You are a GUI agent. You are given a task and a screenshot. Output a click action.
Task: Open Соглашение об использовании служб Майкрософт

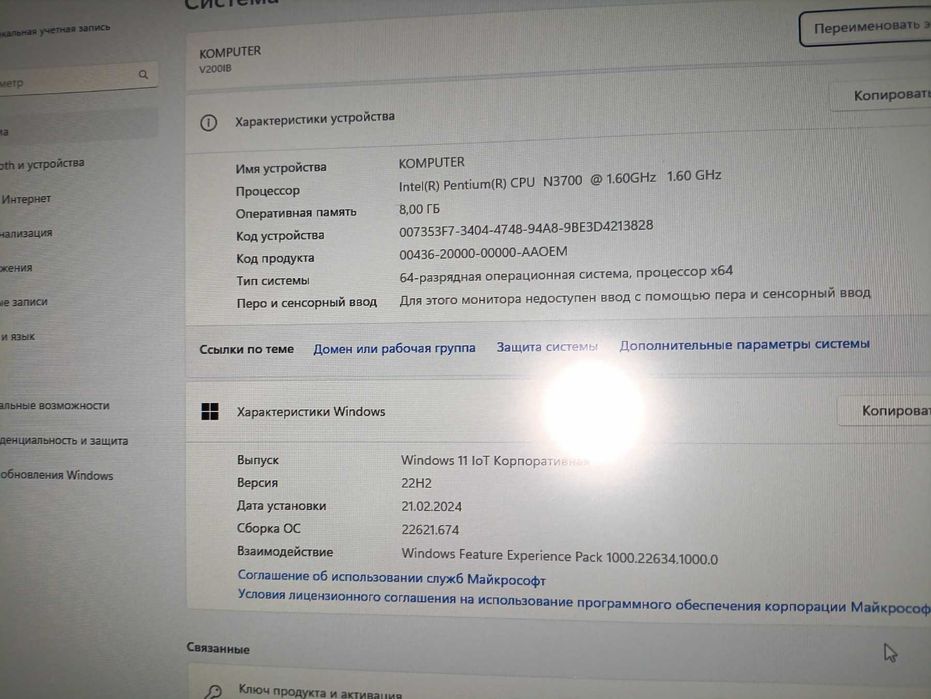point(391,578)
